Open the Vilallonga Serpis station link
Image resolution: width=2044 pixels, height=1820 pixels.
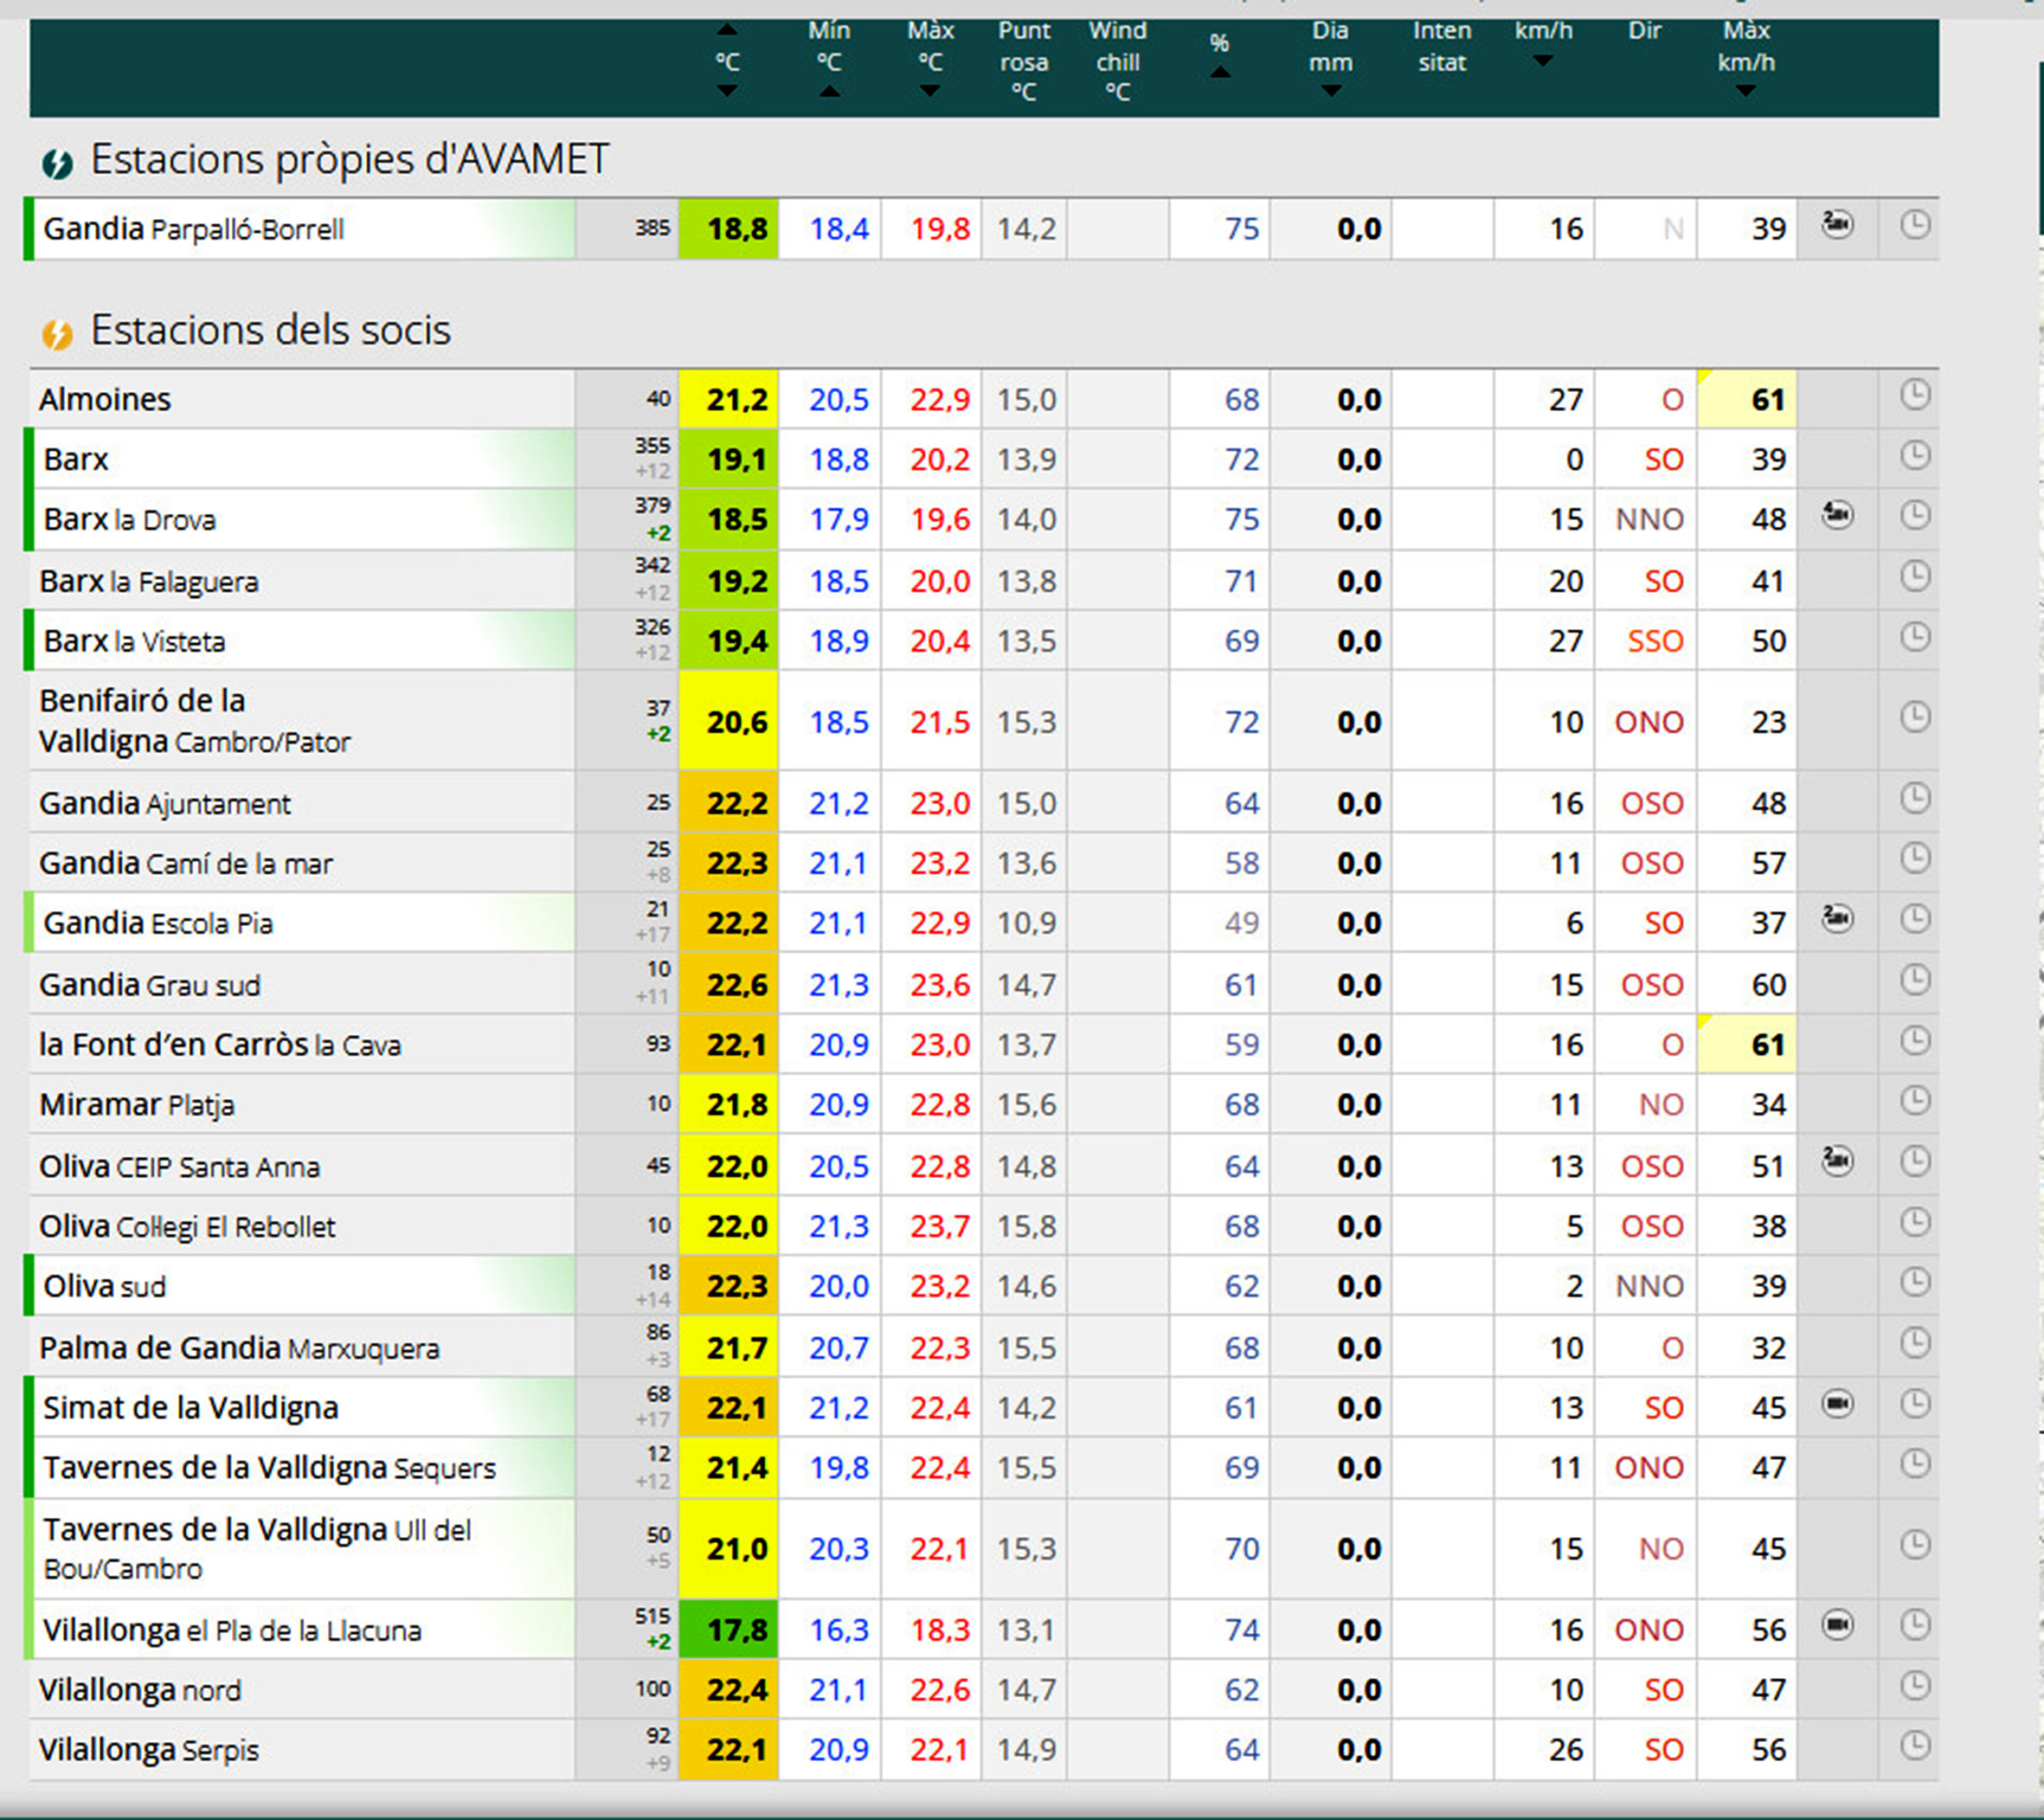pyautogui.click(x=149, y=1750)
